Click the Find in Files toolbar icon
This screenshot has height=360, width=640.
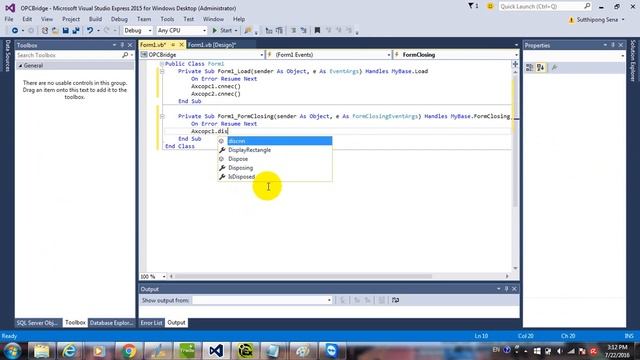click(x=248, y=31)
